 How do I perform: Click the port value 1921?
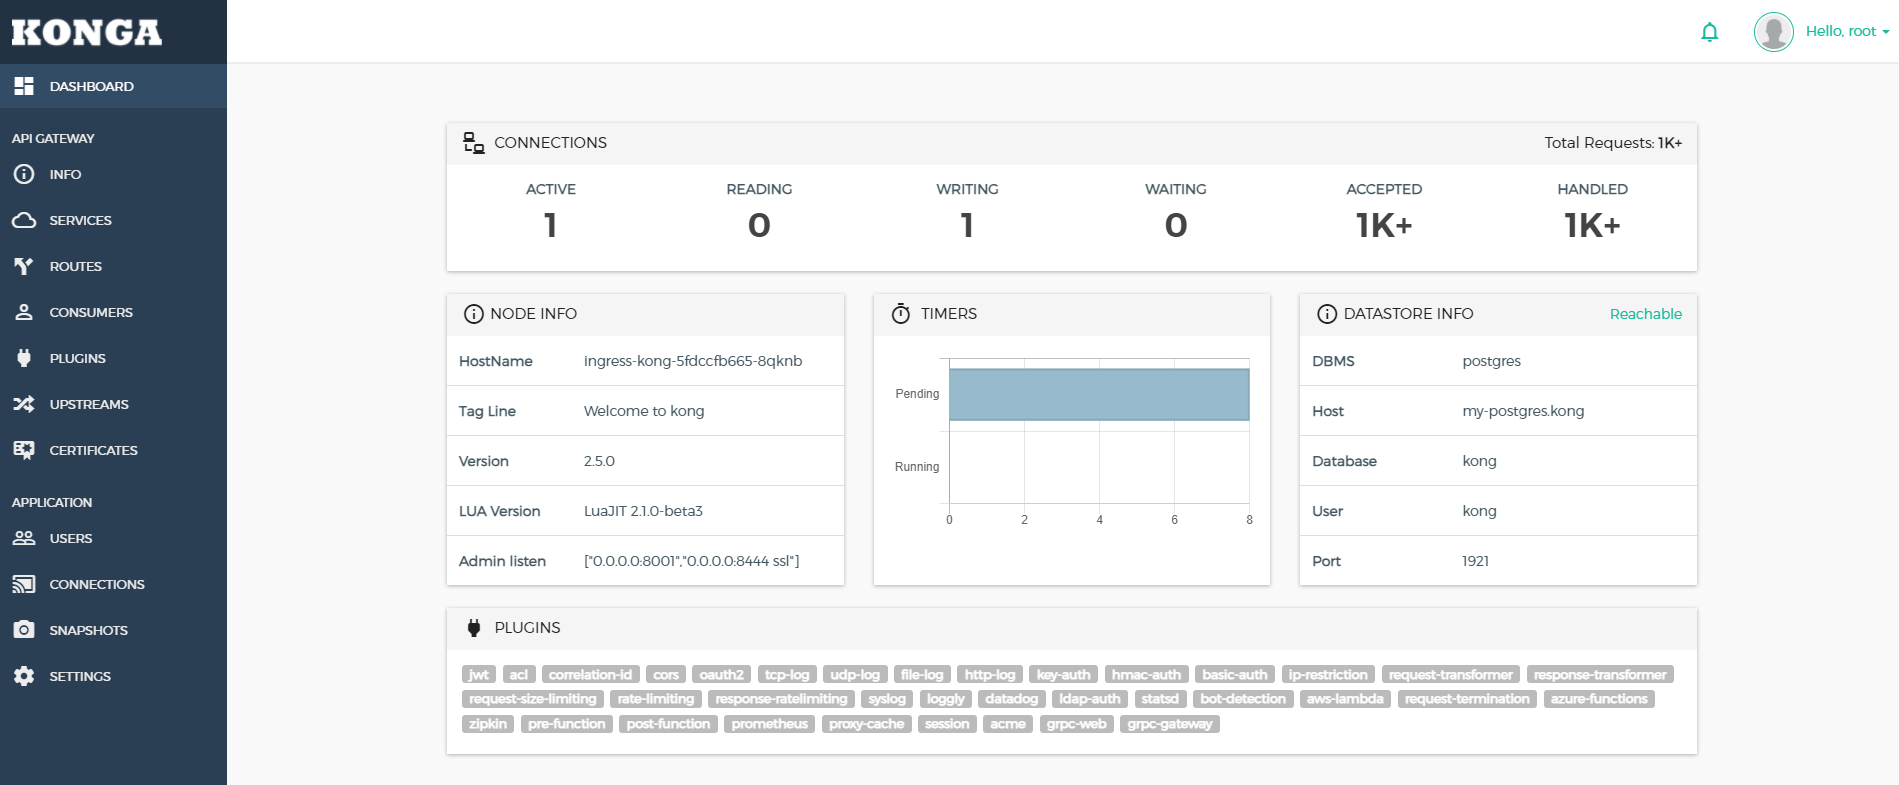pyautogui.click(x=1475, y=561)
